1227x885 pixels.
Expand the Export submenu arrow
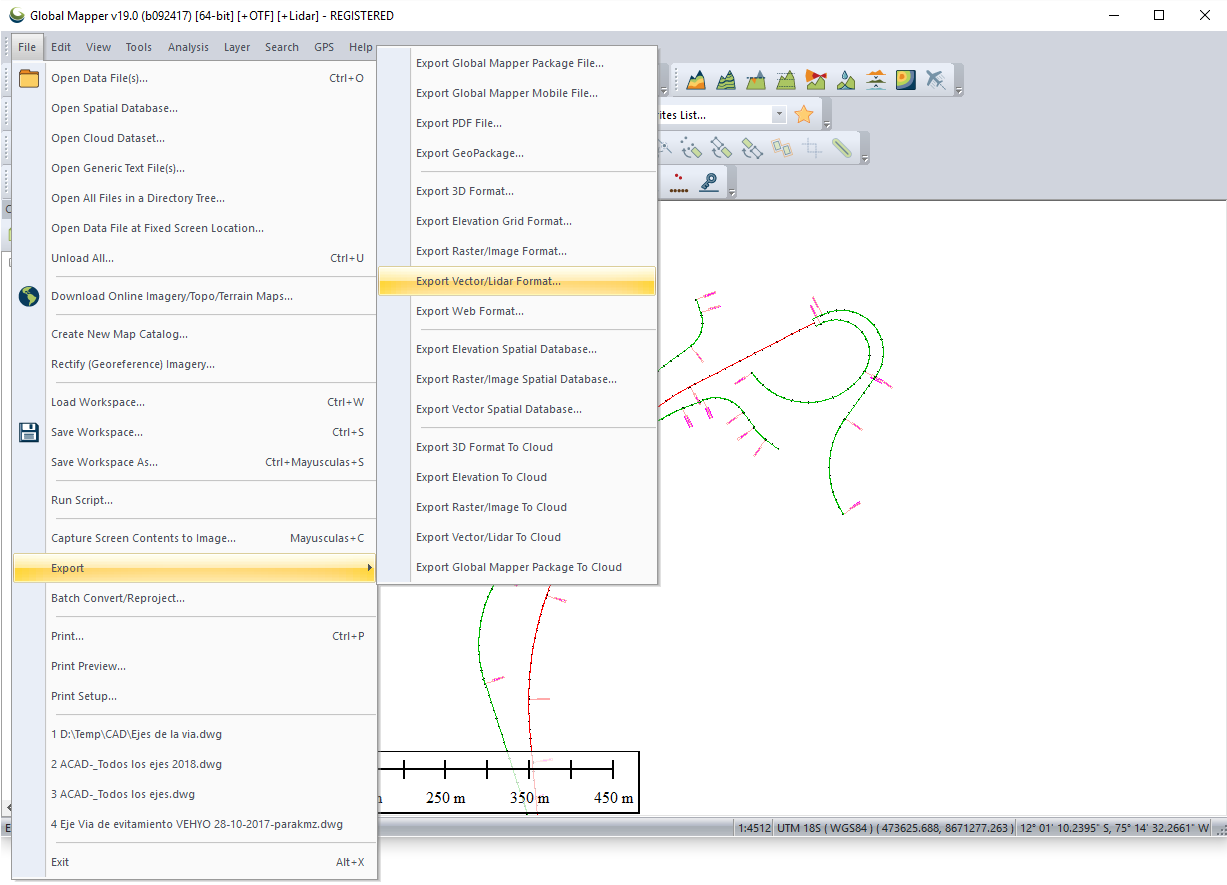click(369, 567)
